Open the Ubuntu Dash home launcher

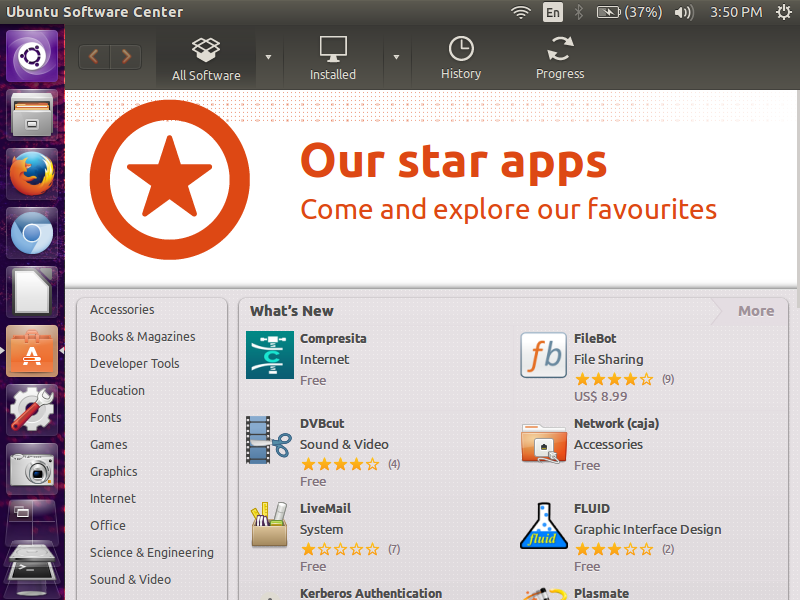(32, 56)
